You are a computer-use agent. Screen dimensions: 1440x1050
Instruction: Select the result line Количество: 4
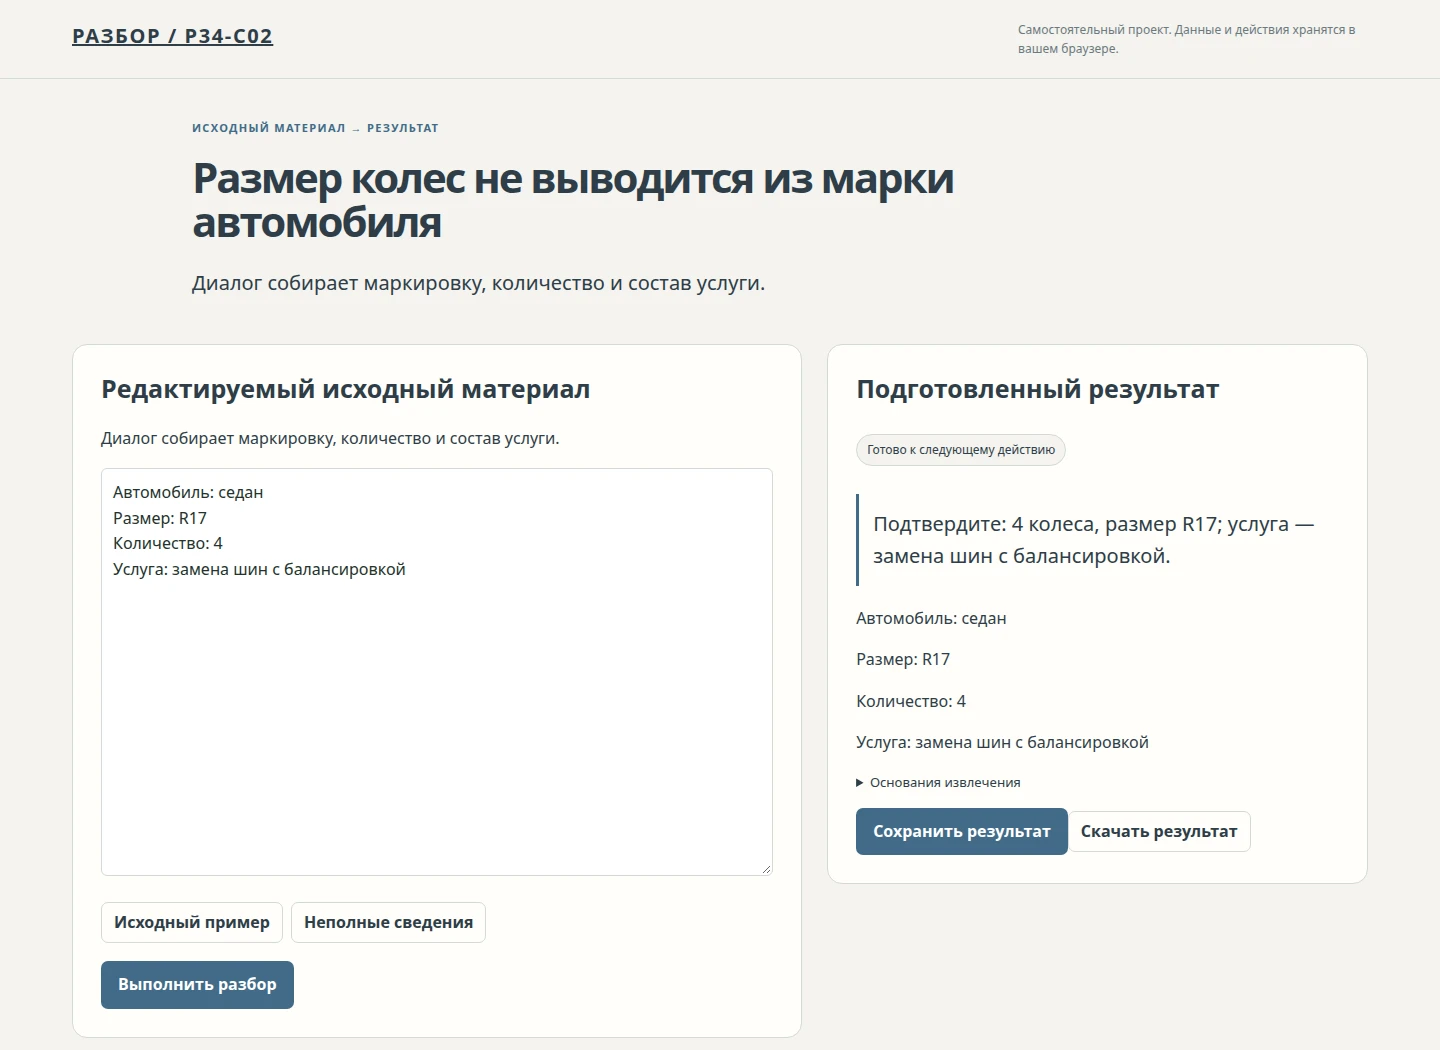click(x=911, y=702)
